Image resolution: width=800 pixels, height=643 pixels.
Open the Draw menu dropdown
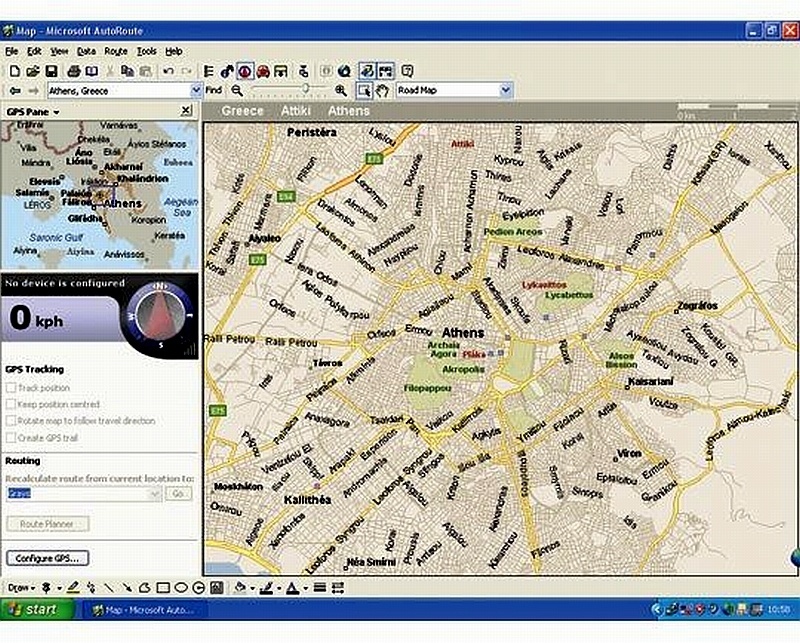21,588
